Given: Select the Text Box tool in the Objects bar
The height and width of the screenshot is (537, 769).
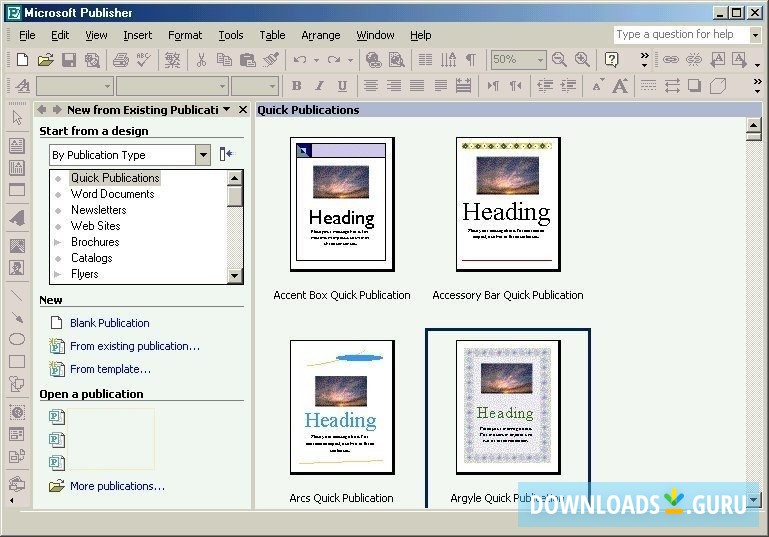Looking at the screenshot, I should click(17, 146).
